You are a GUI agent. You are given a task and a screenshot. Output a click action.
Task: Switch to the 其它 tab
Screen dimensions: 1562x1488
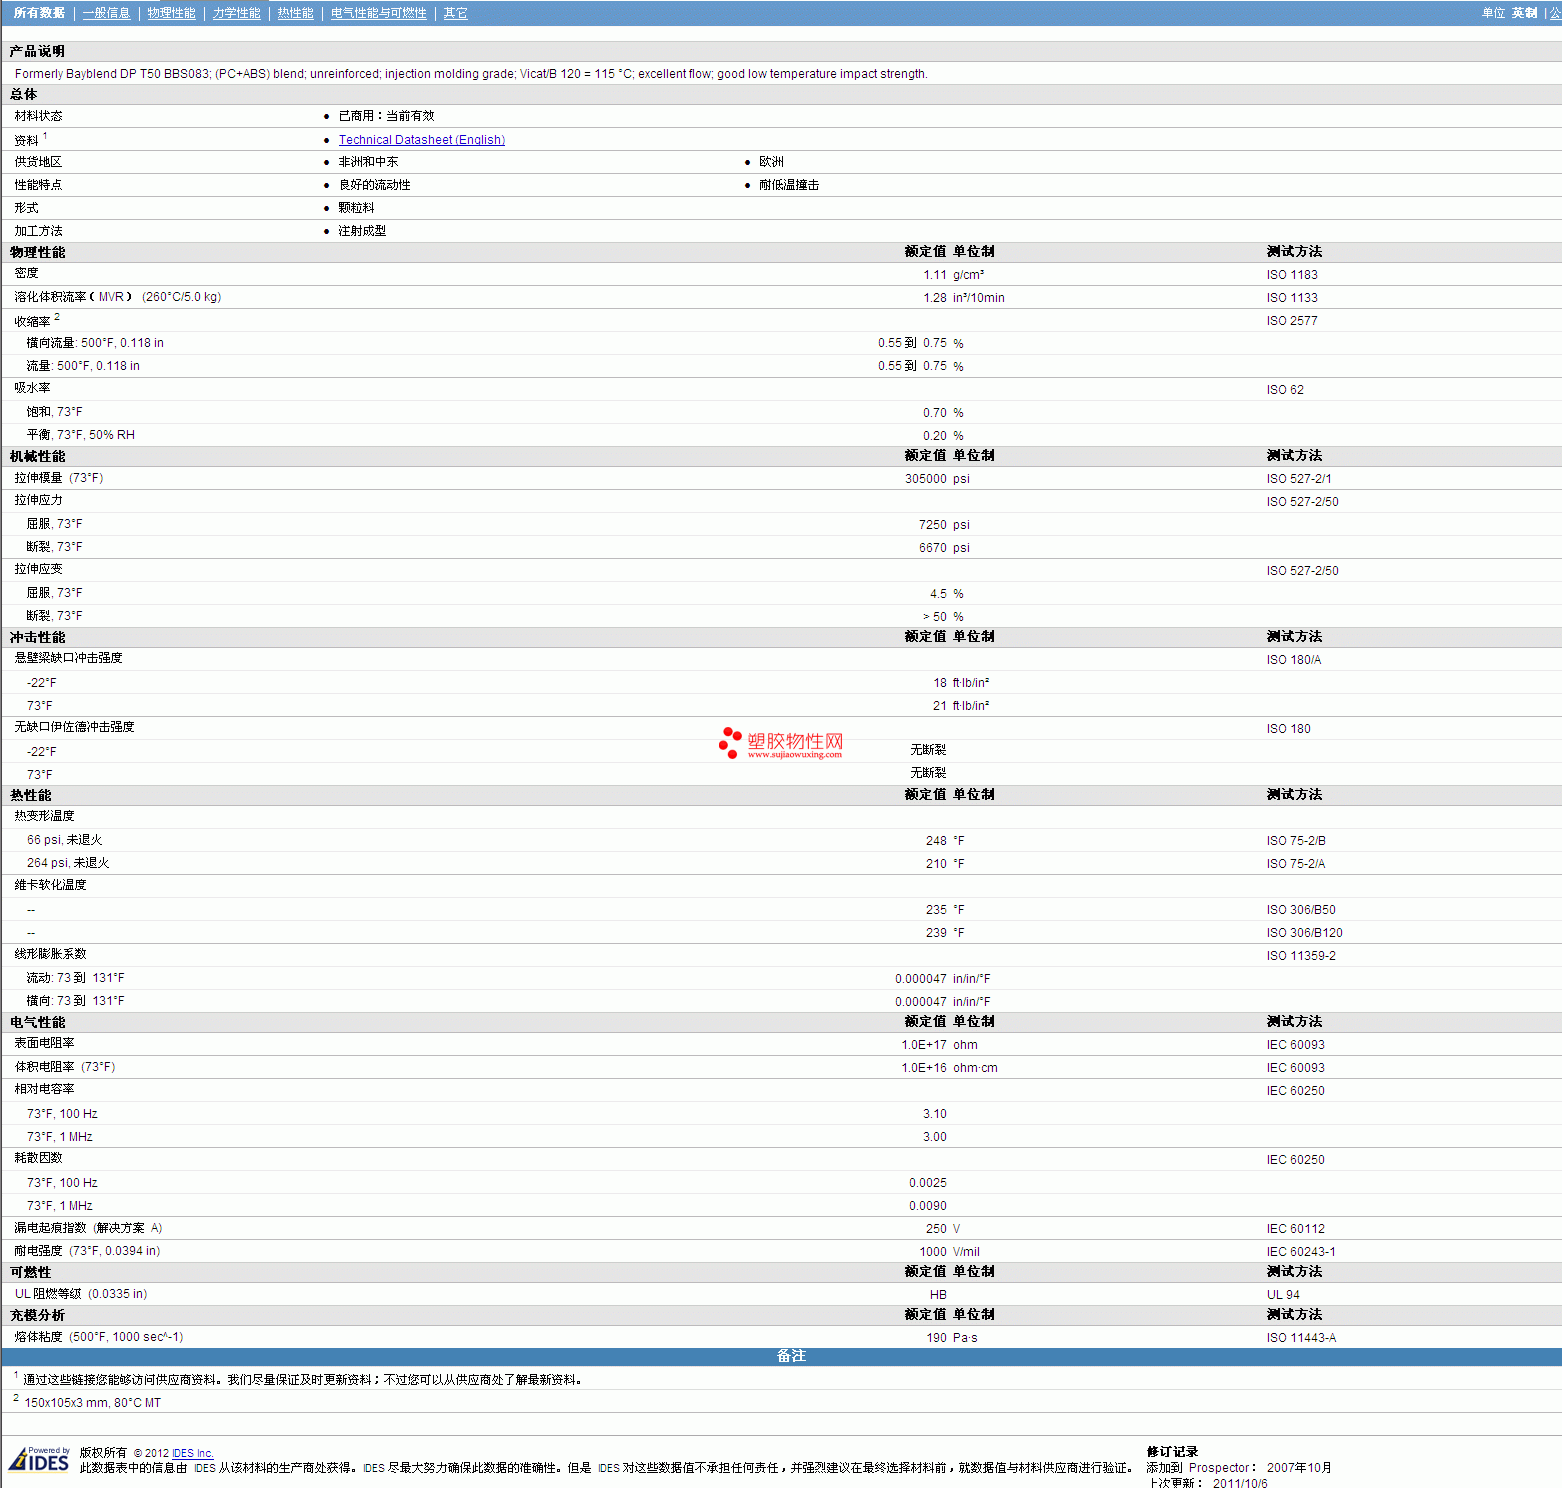pyautogui.click(x=455, y=13)
